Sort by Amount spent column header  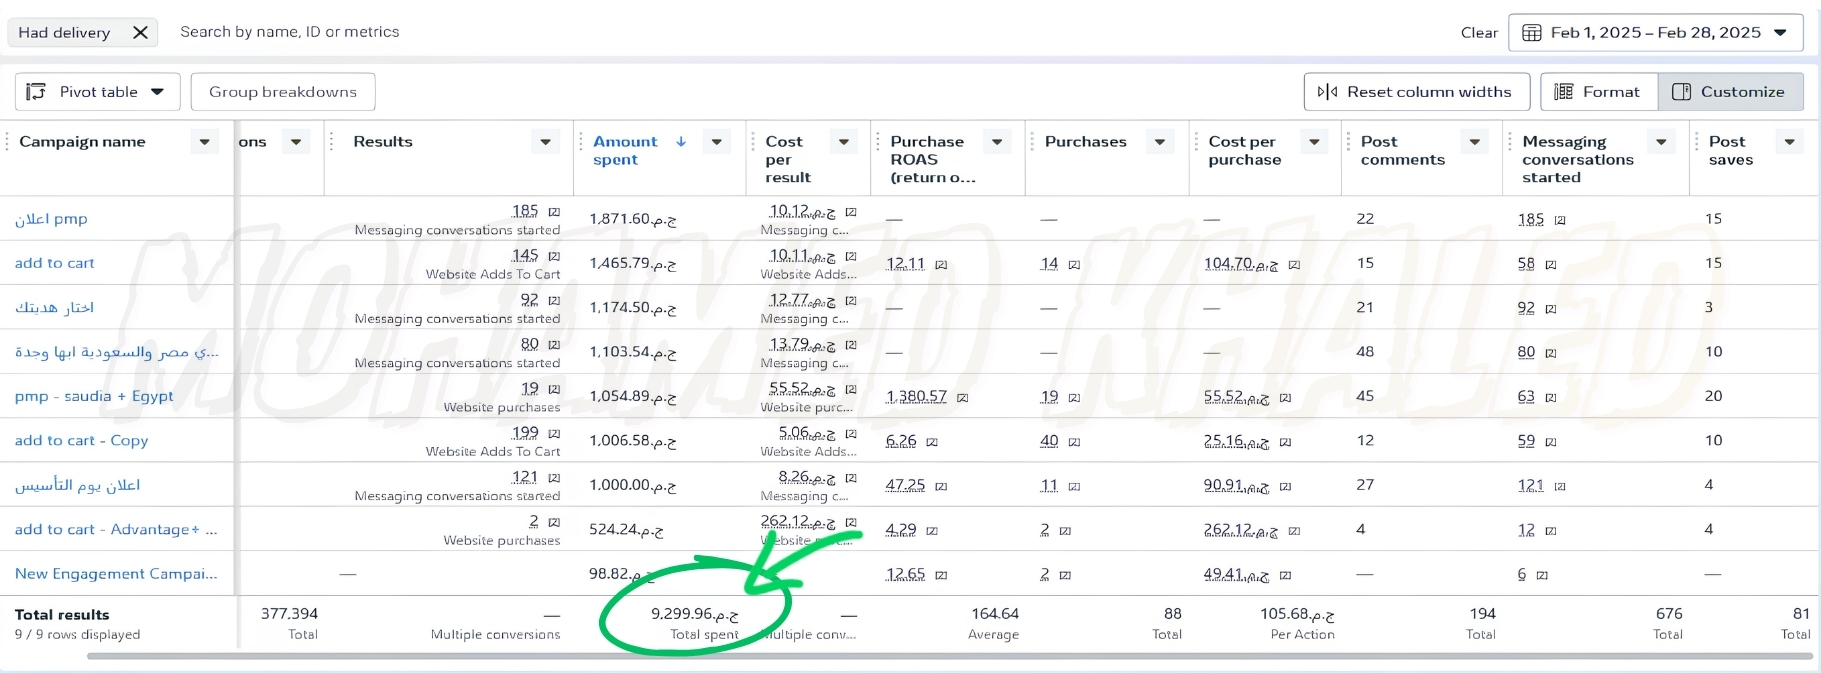point(625,150)
